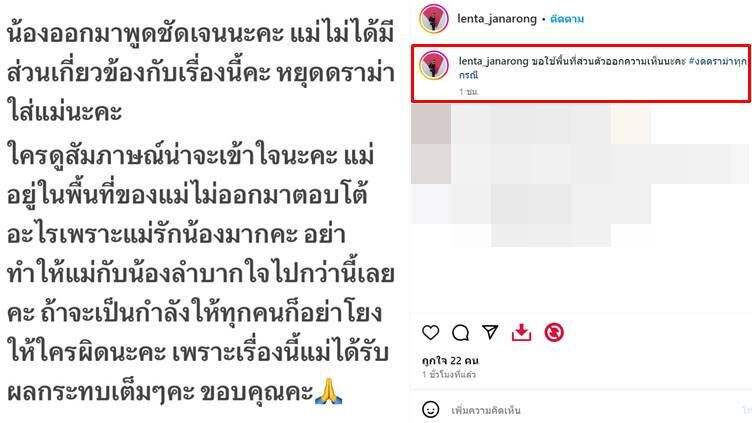
Task: View who liked: ถูกใจ 22 คน
Action: tap(450, 360)
